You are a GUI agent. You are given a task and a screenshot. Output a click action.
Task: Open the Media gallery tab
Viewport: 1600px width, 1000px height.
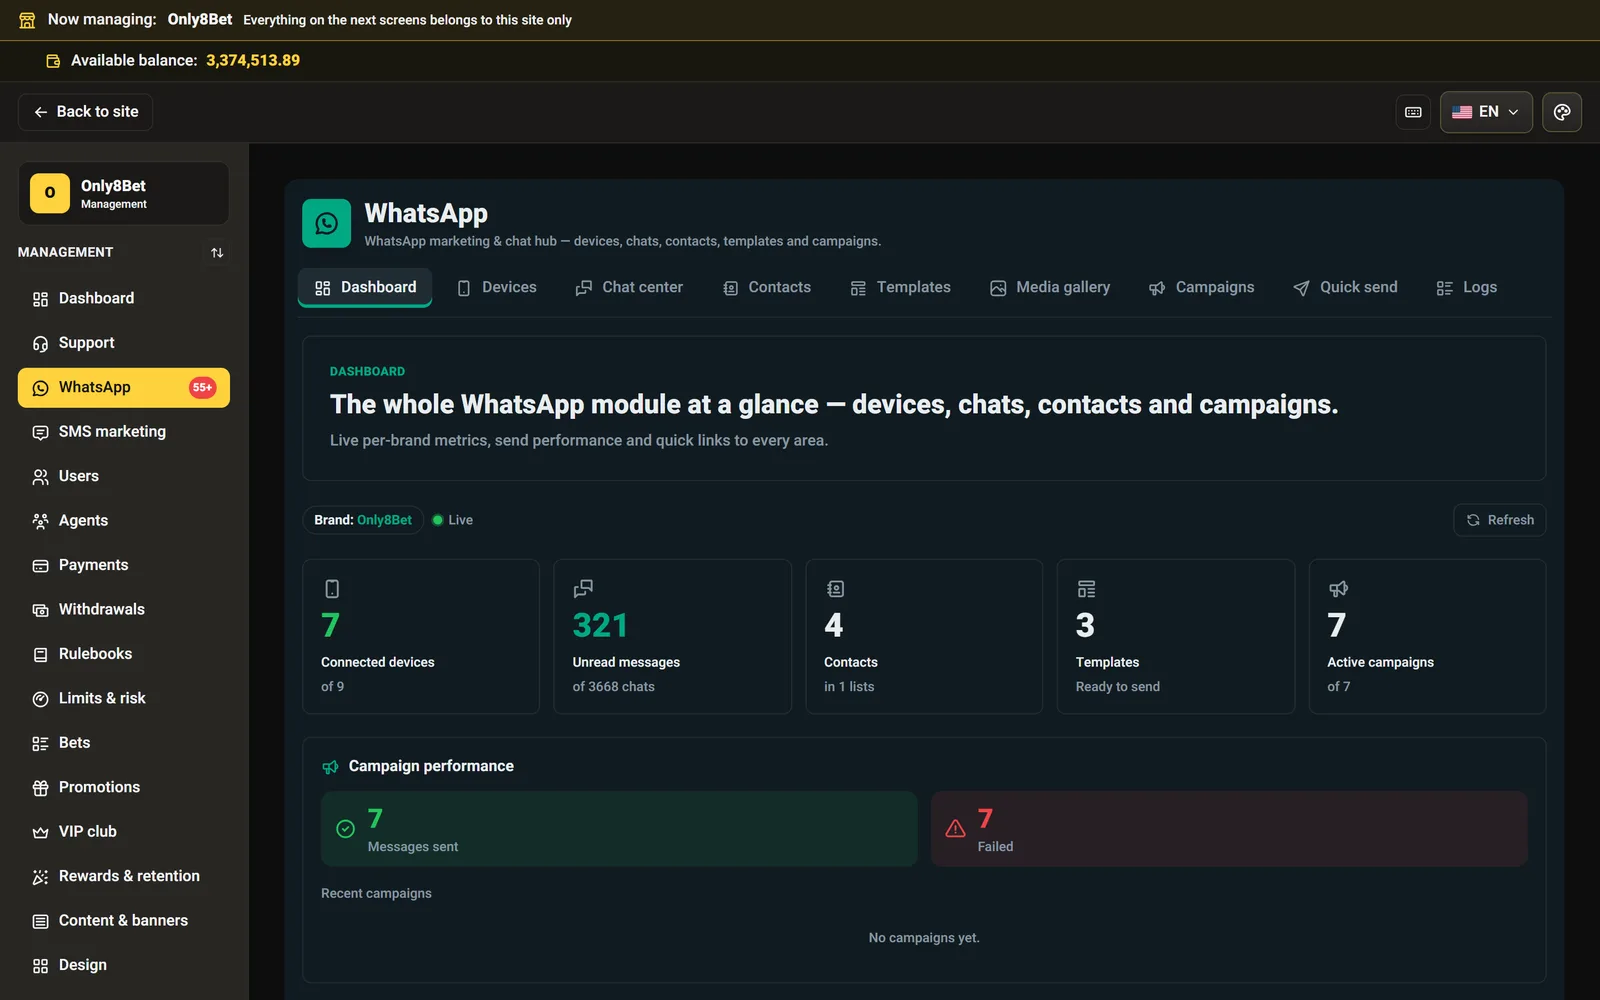(x=1050, y=288)
